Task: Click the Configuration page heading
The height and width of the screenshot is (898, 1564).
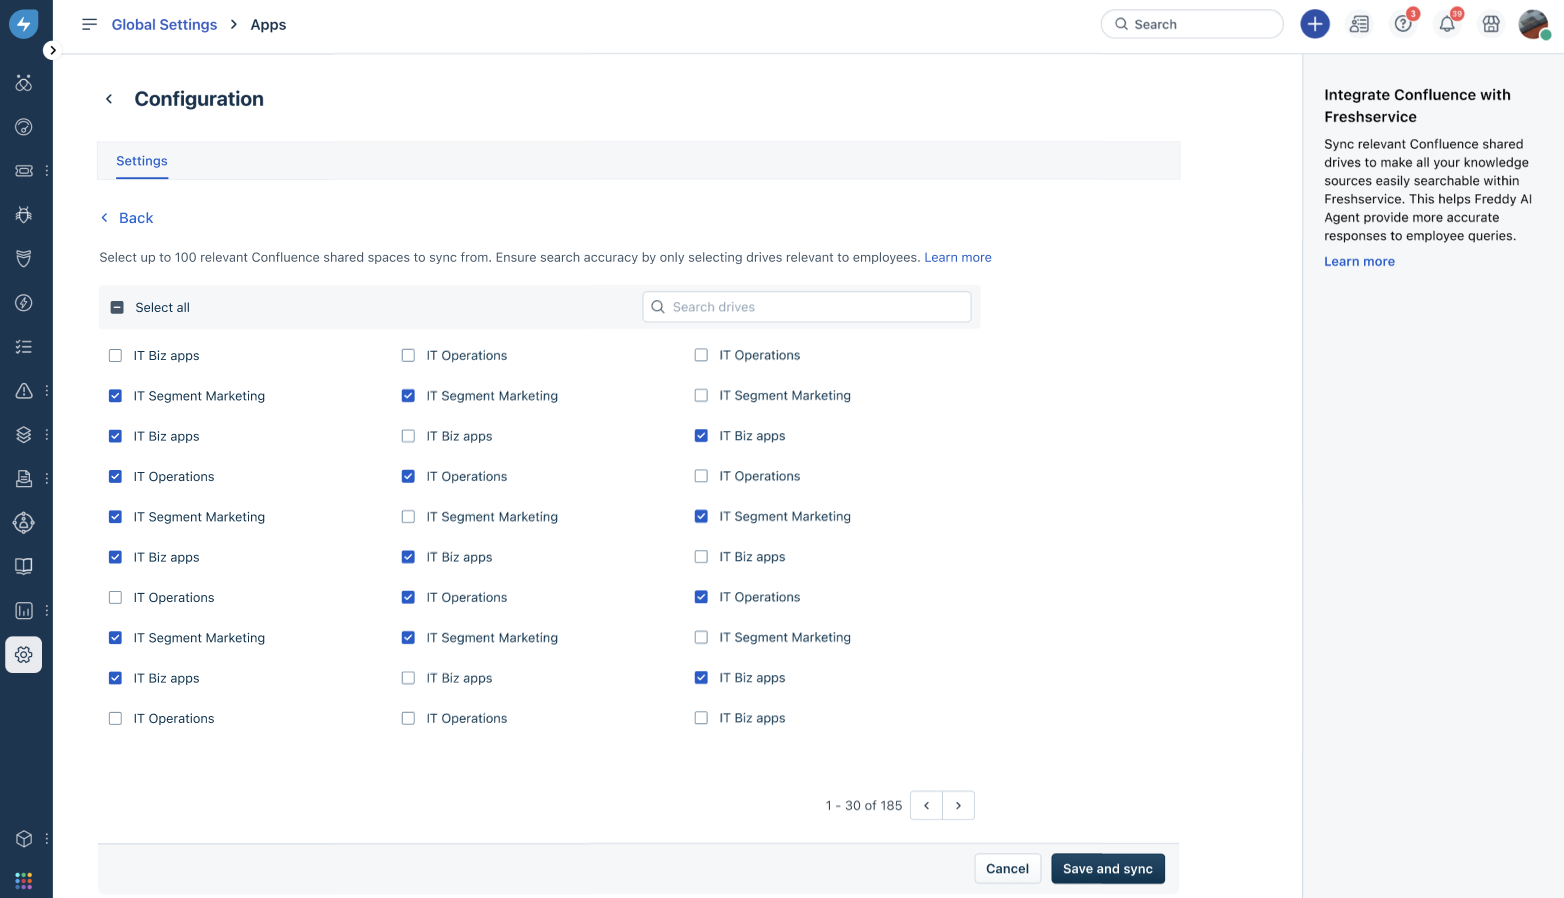Action: [x=199, y=99]
